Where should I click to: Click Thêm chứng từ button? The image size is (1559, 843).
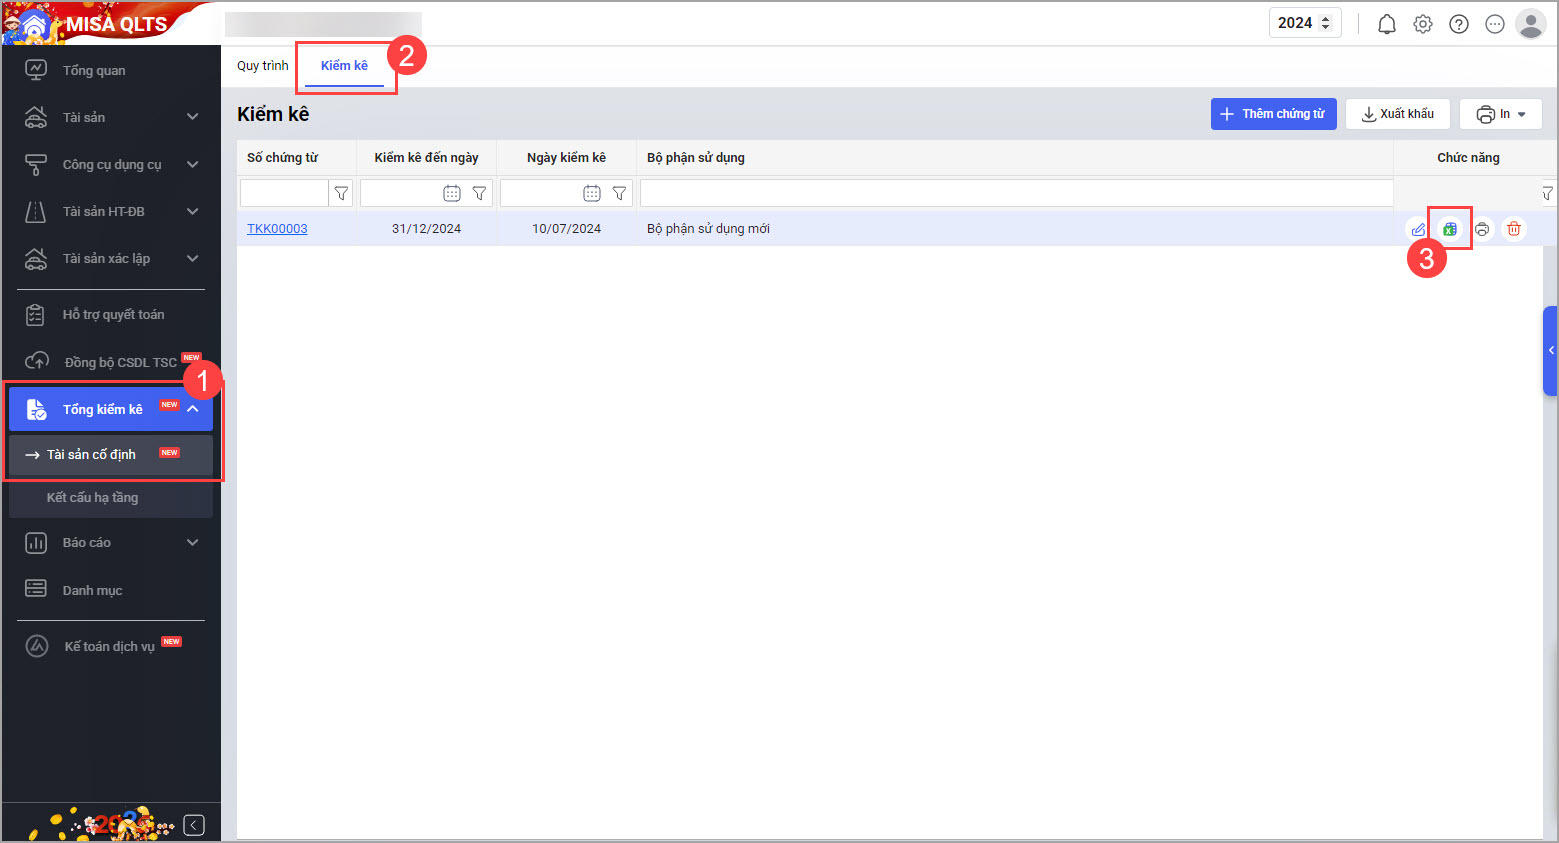1274,114
